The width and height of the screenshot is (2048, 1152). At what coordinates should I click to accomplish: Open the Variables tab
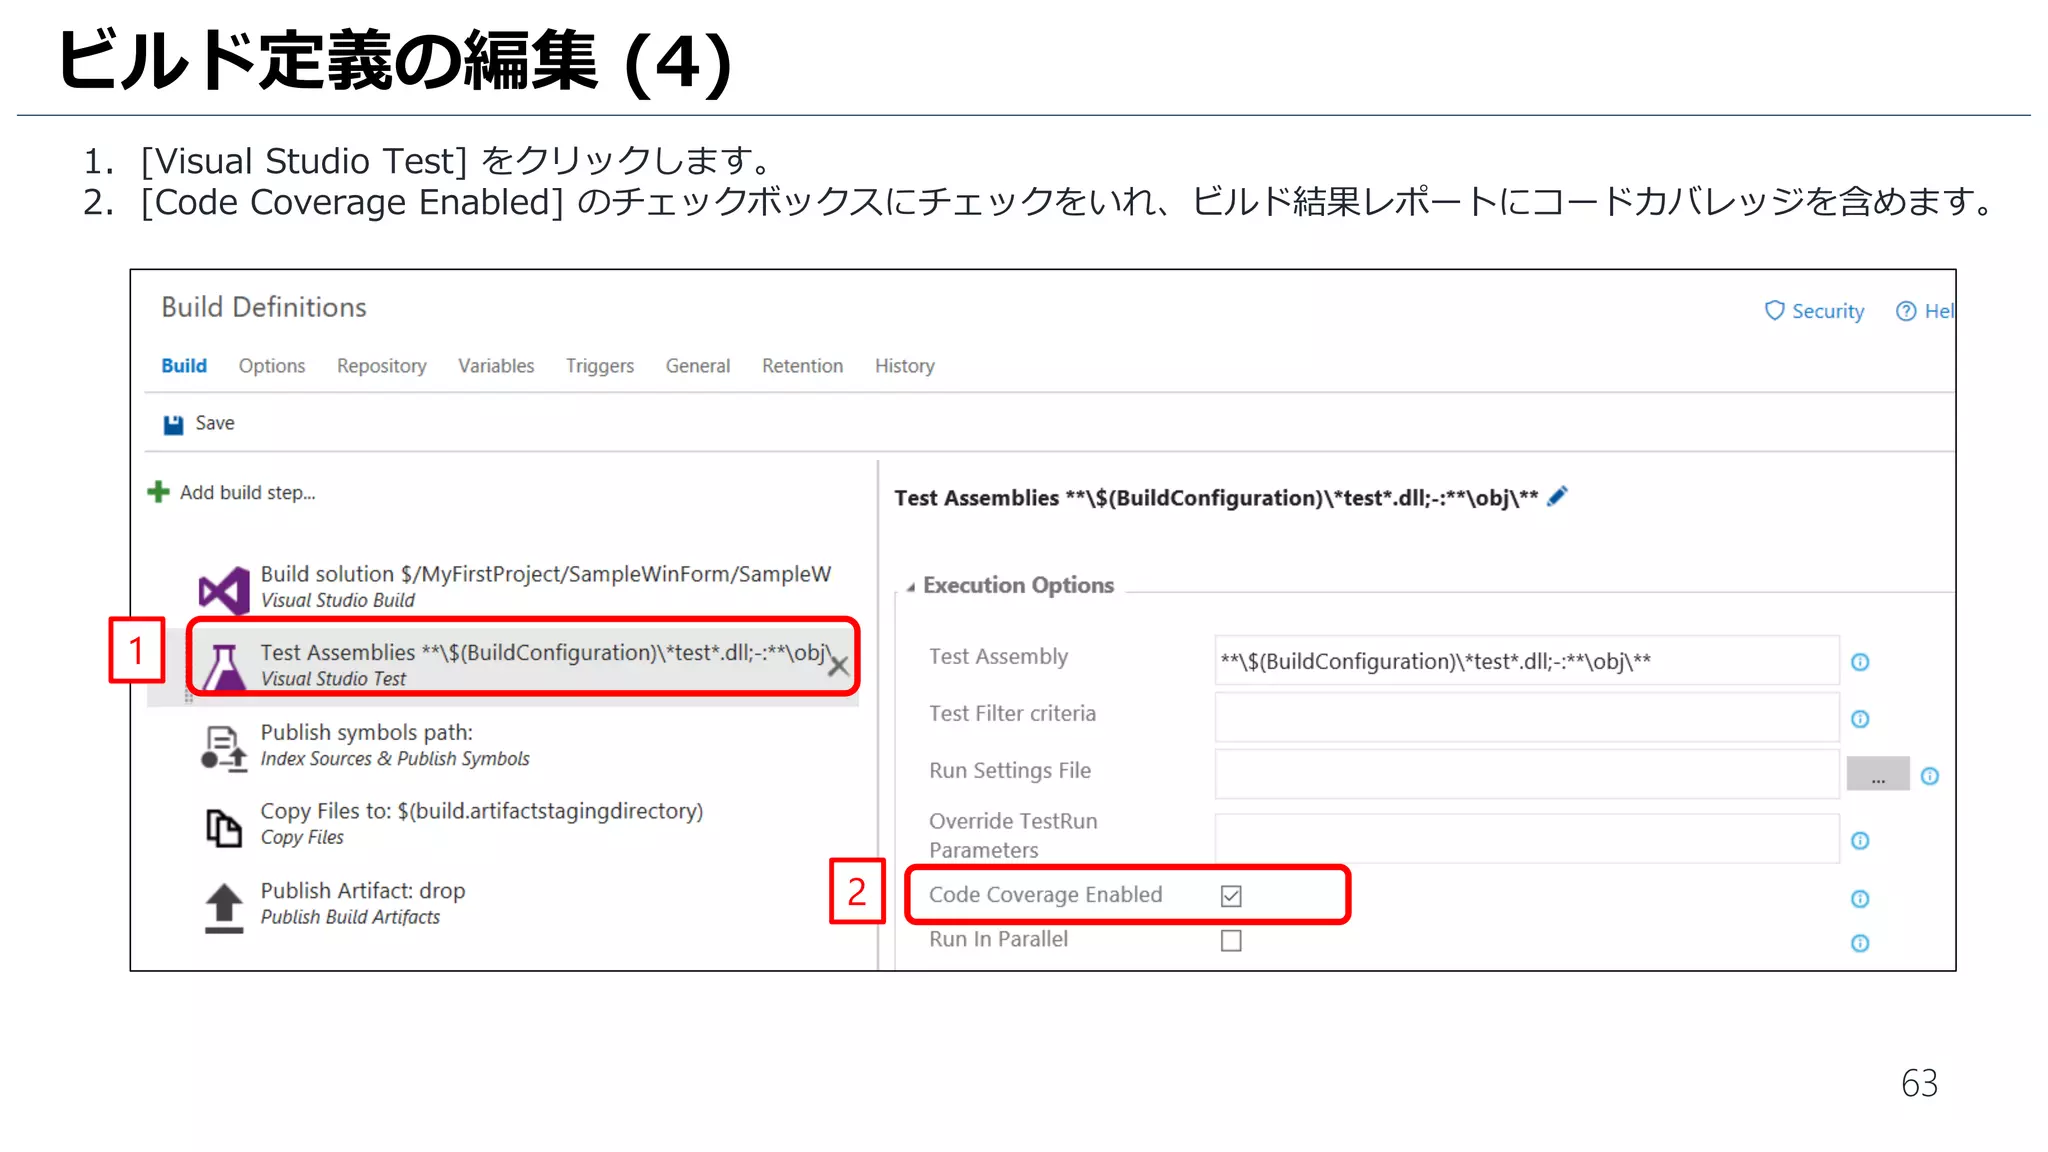pos(496,366)
